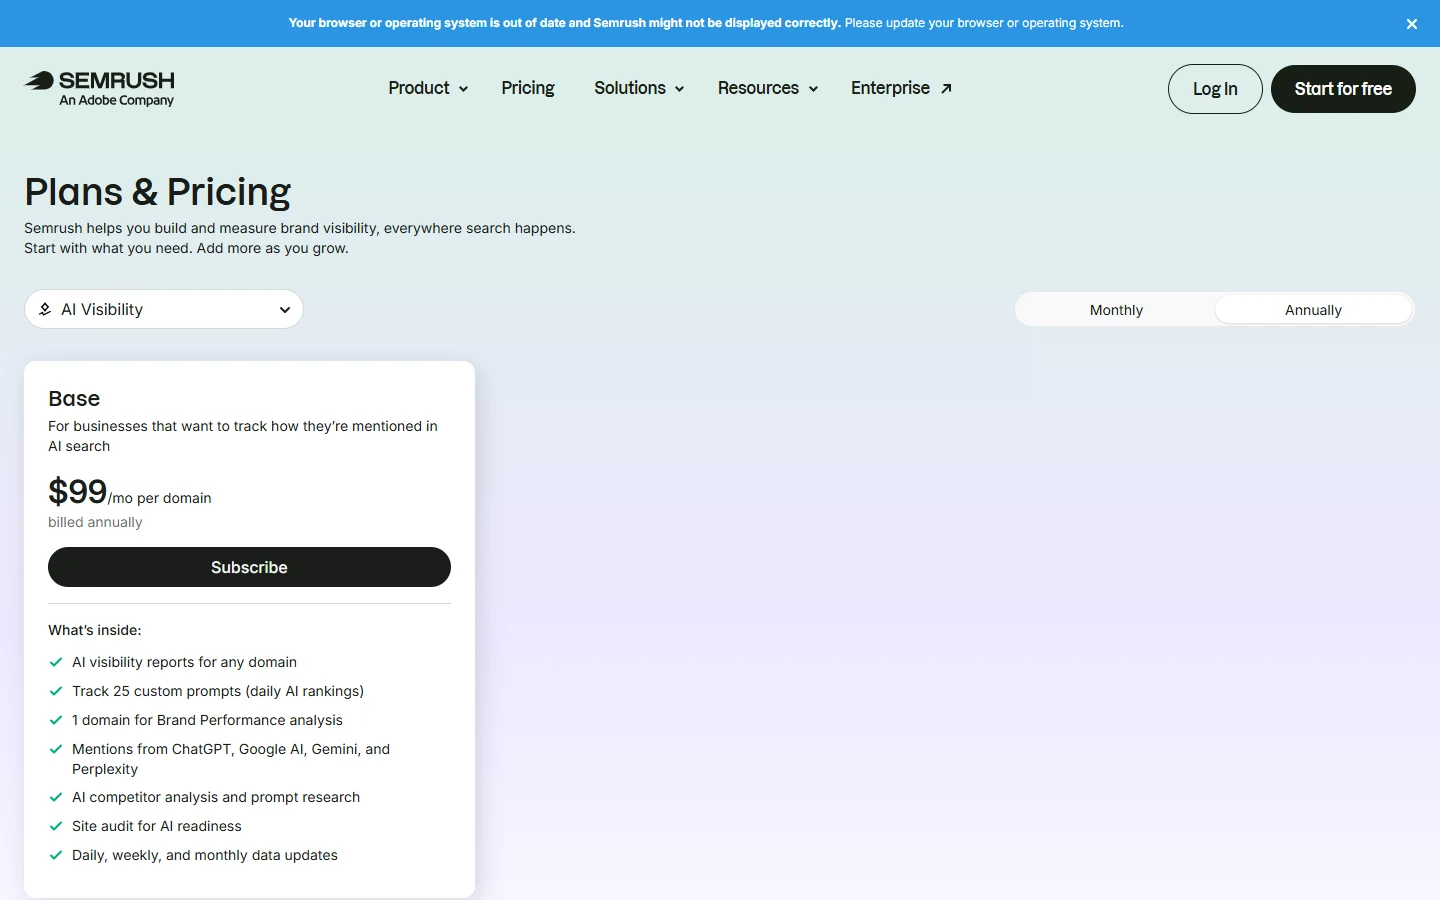Click 'An Adobe Company' tagline

tap(117, 100)
